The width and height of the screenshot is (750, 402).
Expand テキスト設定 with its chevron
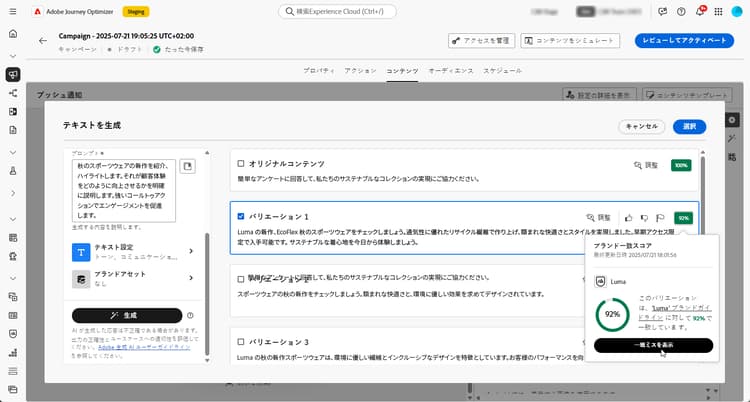tap(191, 251)
